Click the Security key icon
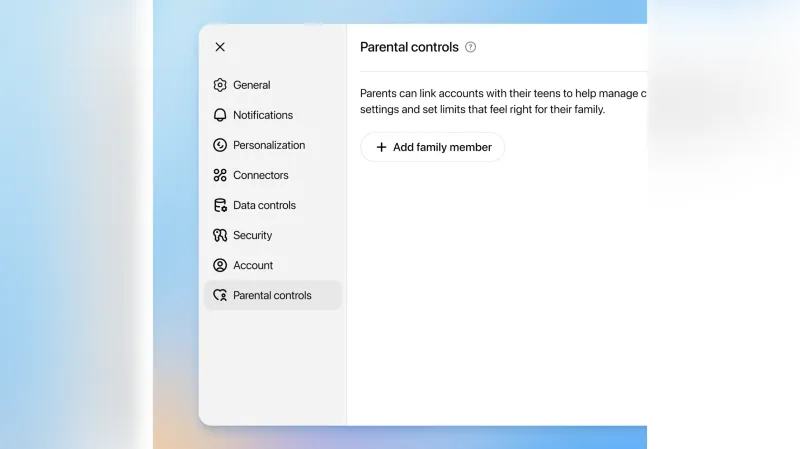This screenshot has height=449, width=800. [220, 235]
